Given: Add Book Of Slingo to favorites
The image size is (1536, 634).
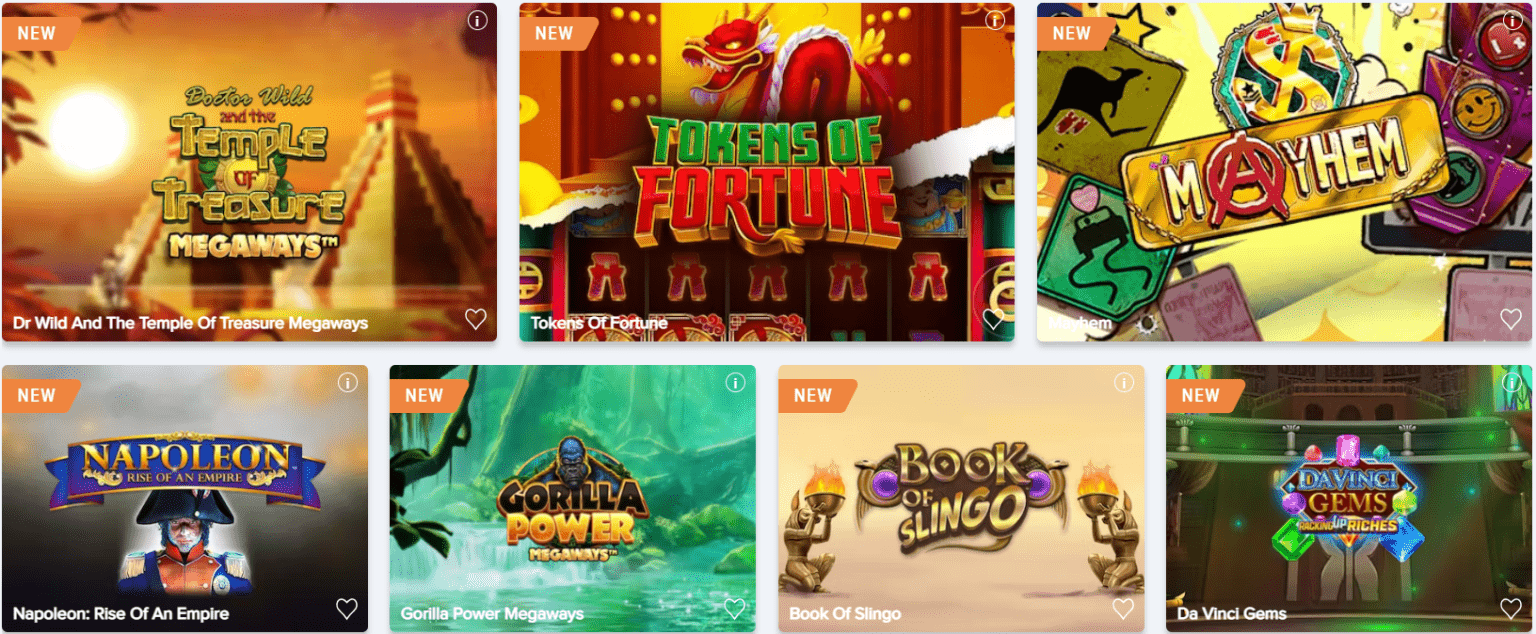Looking at the screenshot, I should coord(1124,608).
